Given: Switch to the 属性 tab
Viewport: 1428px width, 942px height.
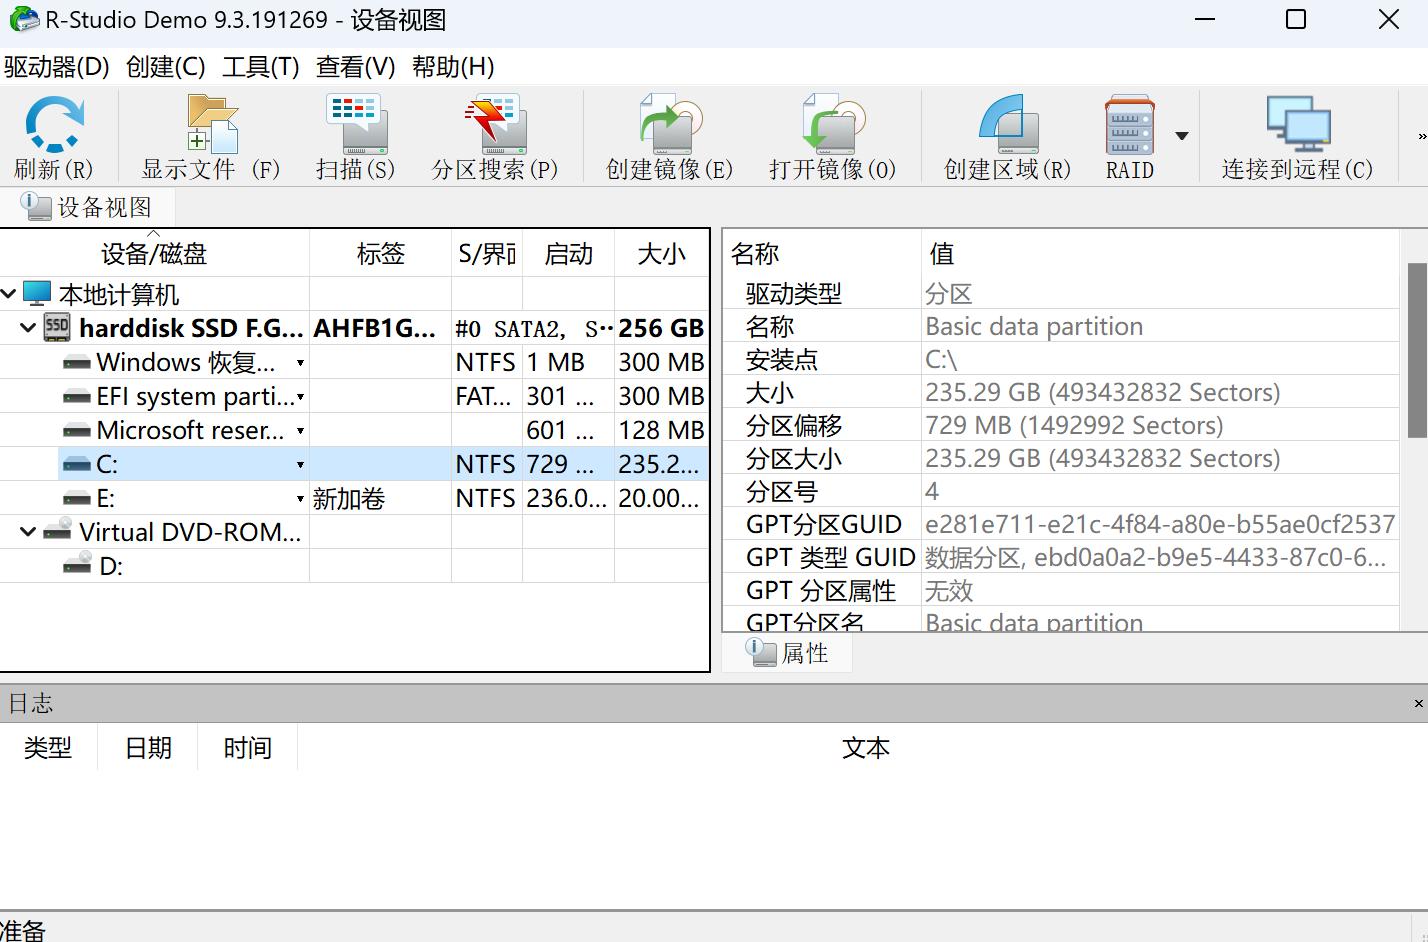Looking at the screenshot, I should click(x=788, y=652).
